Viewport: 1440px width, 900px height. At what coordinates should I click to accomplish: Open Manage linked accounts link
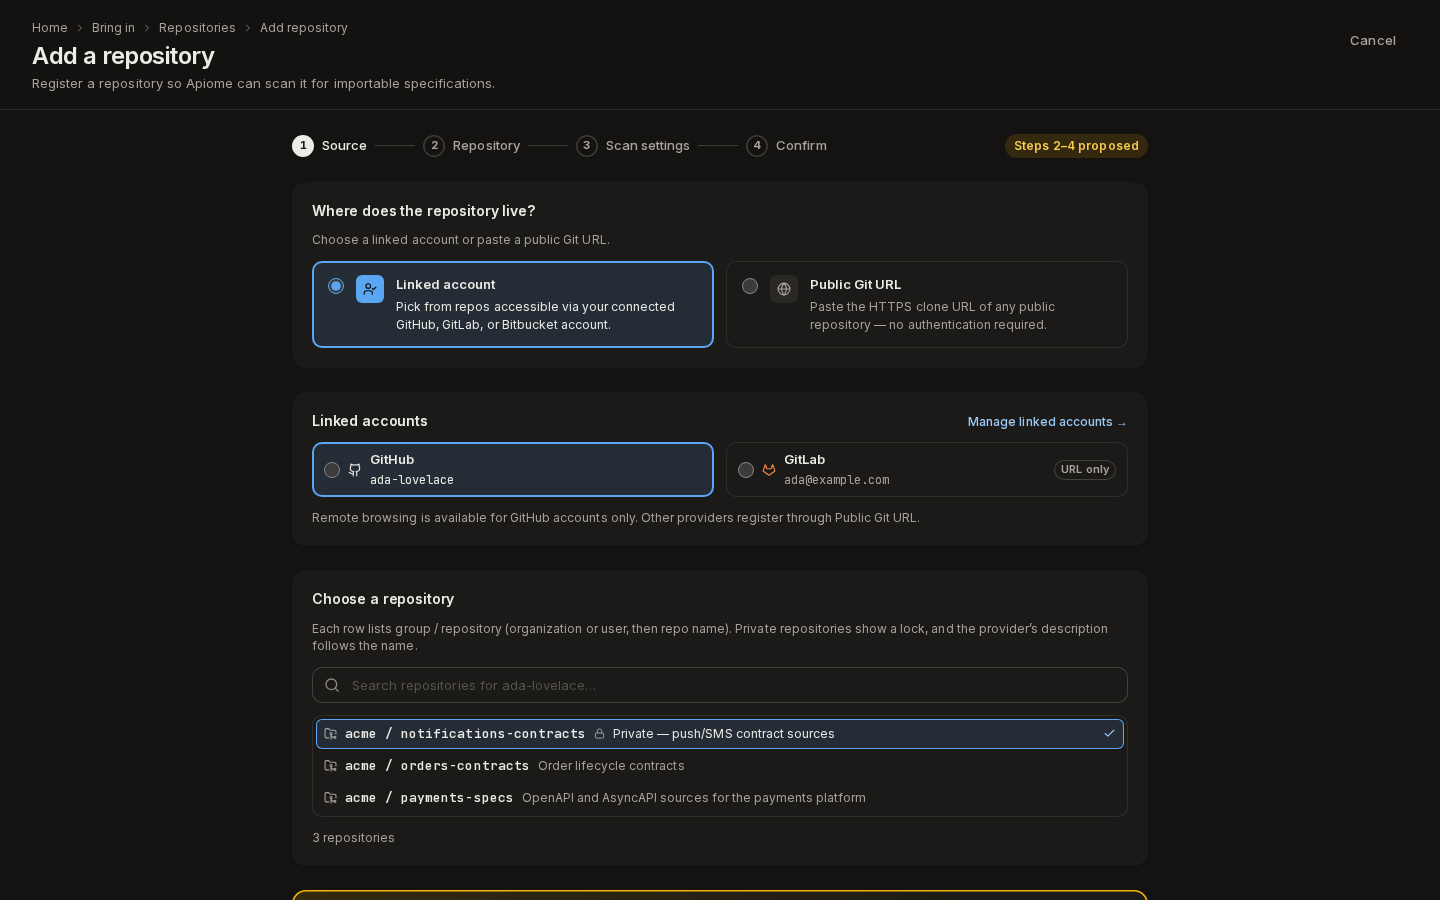(x=1047, y=422)
